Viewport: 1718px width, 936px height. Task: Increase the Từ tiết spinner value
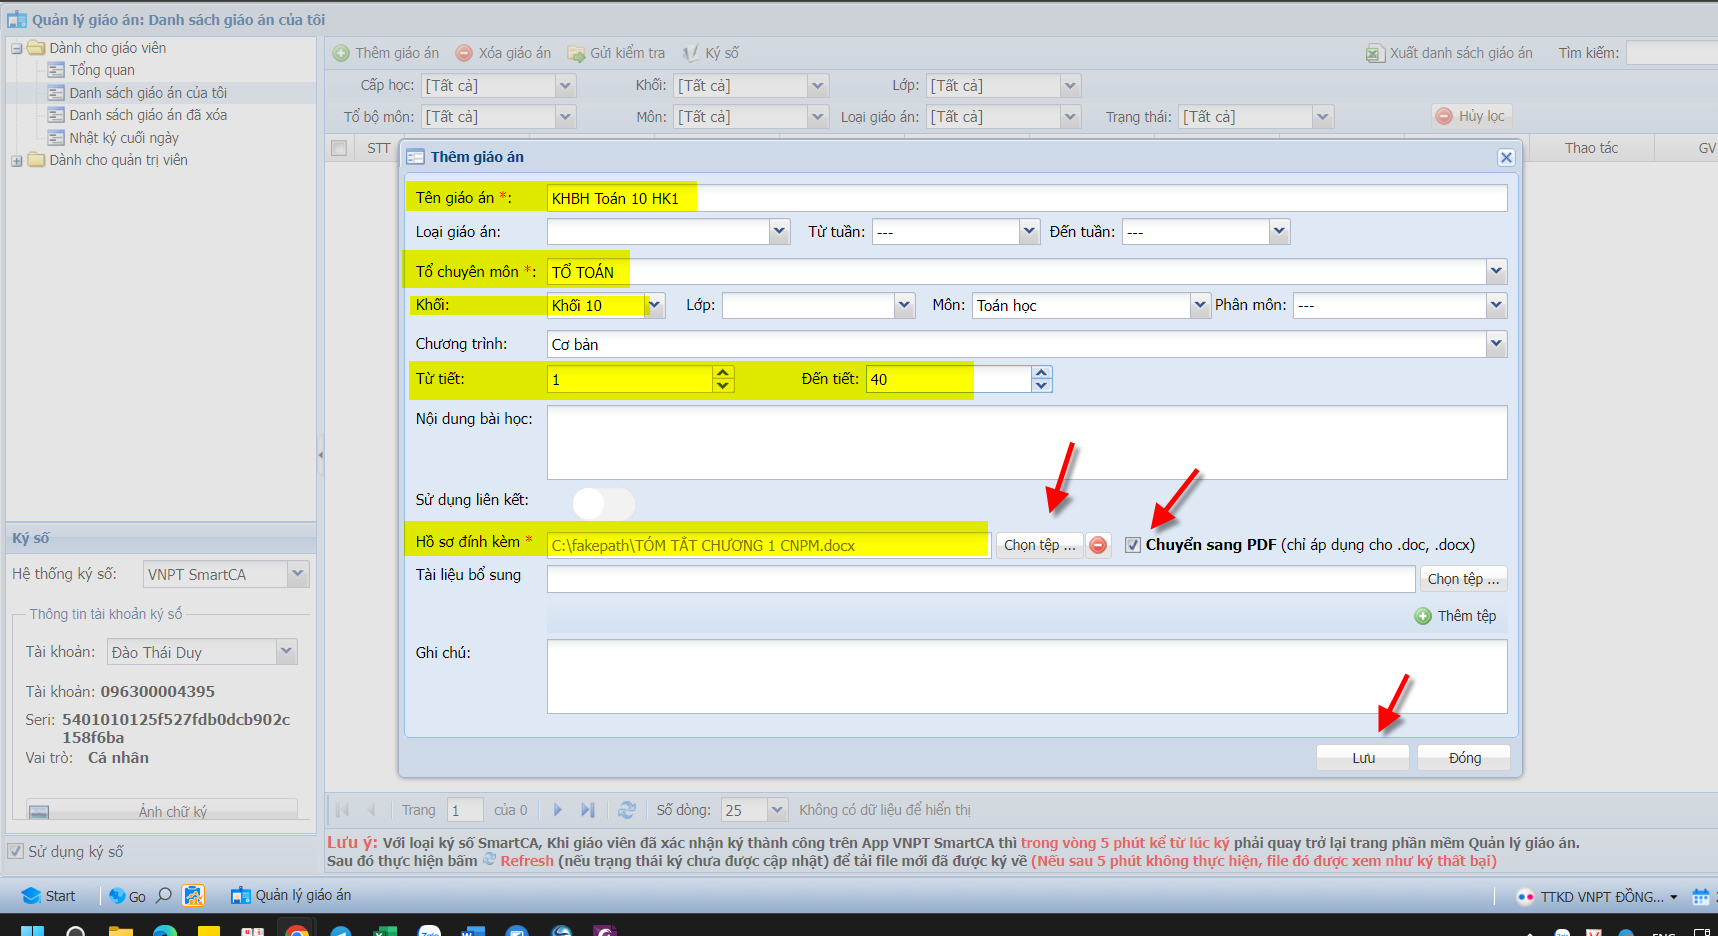(723, 372)
